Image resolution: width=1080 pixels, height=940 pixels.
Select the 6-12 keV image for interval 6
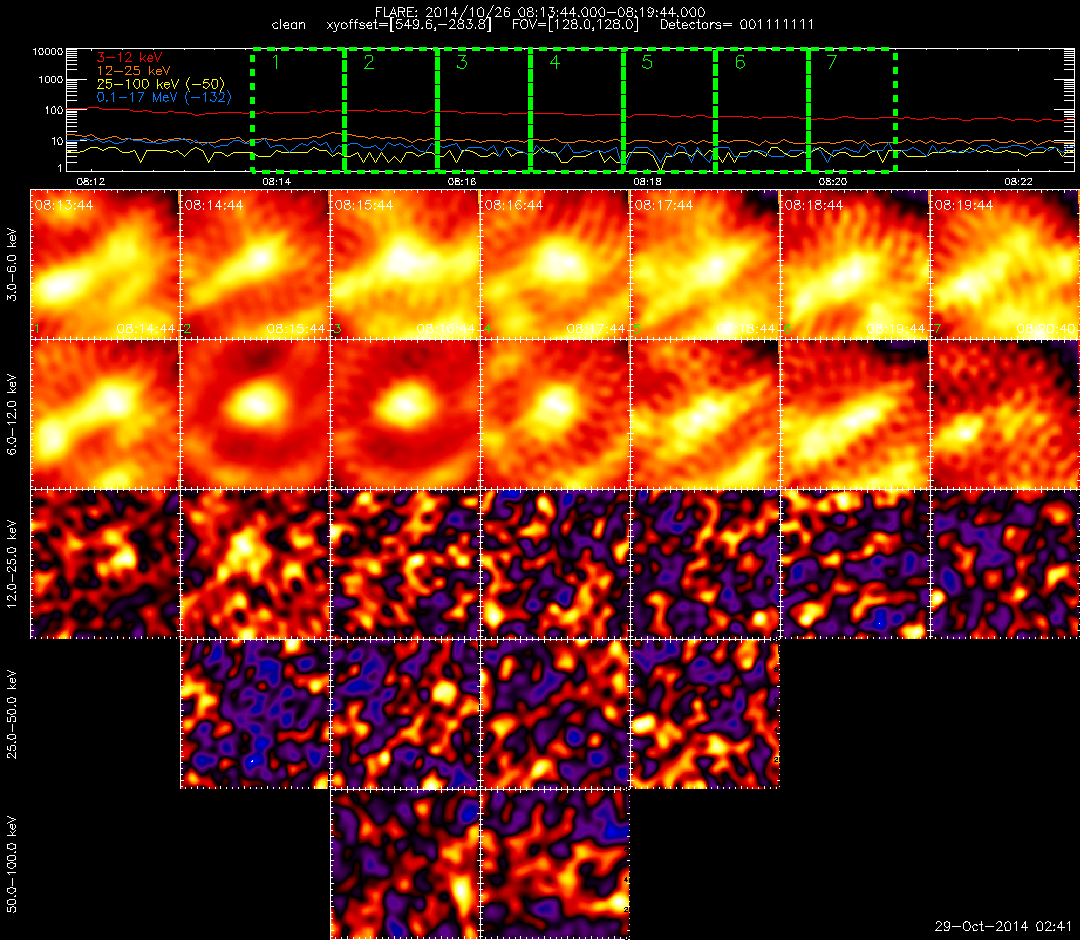coord(855,415)
